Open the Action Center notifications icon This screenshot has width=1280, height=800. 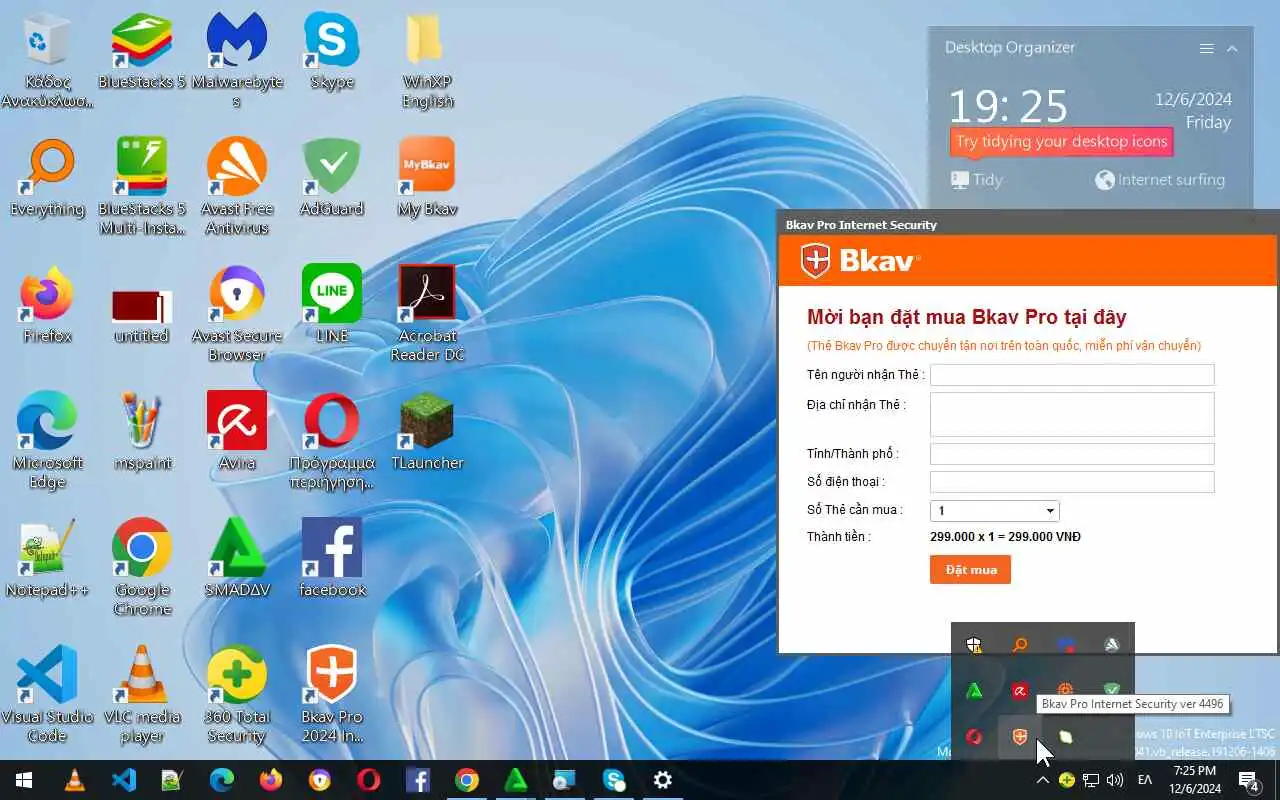1249,780
